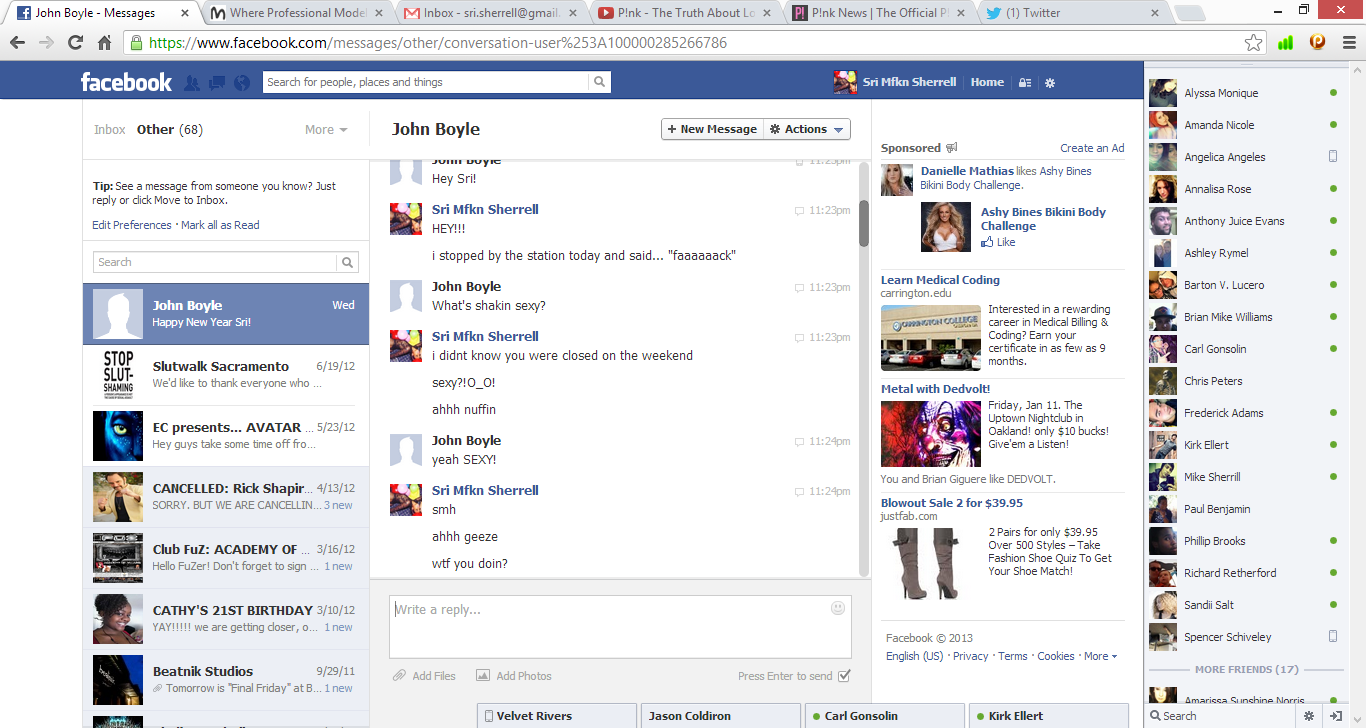Click the Write a reply text box
Viewport: 1366px width, 728px height.
[x=610, y=626]
